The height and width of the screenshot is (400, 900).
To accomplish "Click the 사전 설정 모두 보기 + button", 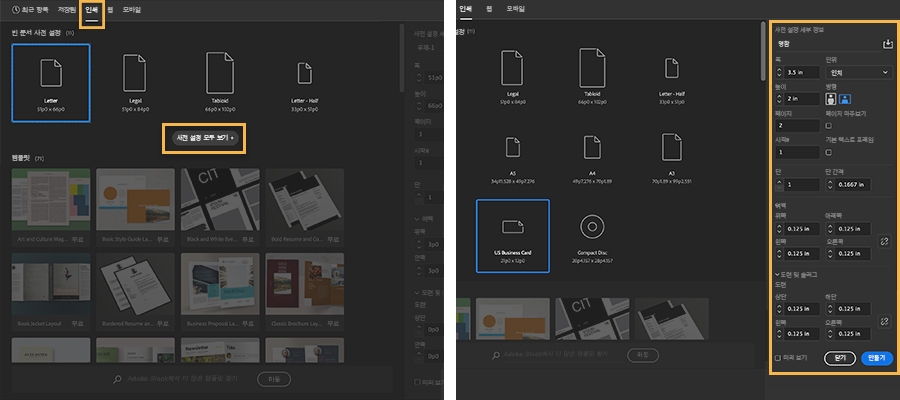I will (205, 138).
